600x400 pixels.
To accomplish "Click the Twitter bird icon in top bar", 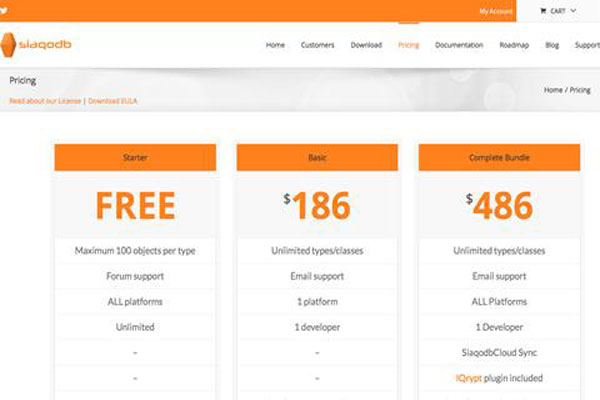I will point(4,11).
